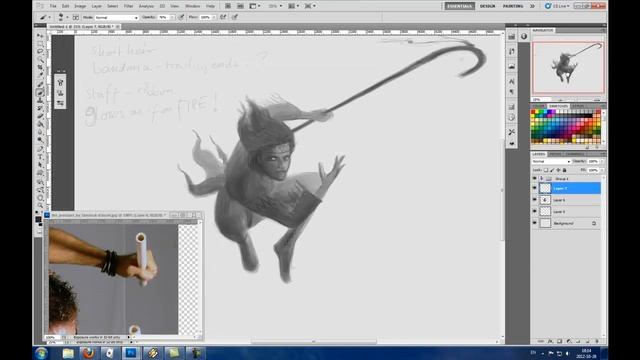This screenshot has width=640, height=360.
Task: Select the Brush tool
Action: [x=40, y=93]
